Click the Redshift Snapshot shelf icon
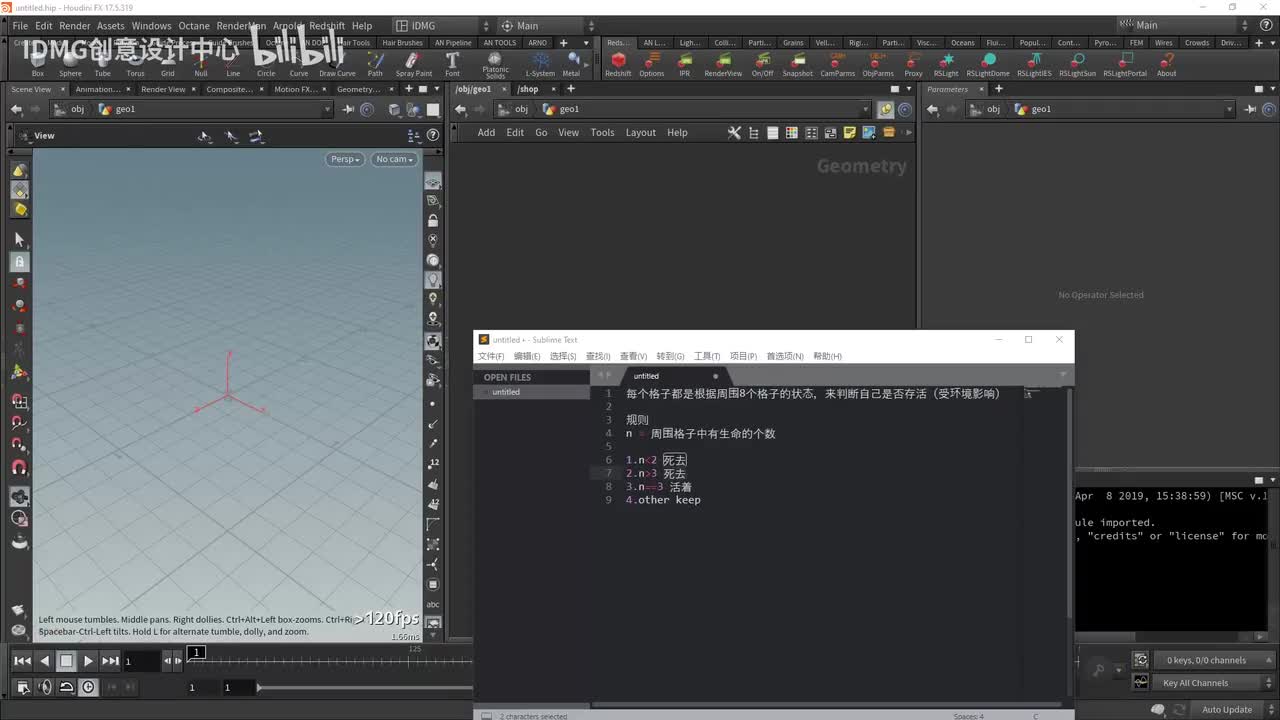This screenshot has width=1280, height=720. tap(797, 64)
